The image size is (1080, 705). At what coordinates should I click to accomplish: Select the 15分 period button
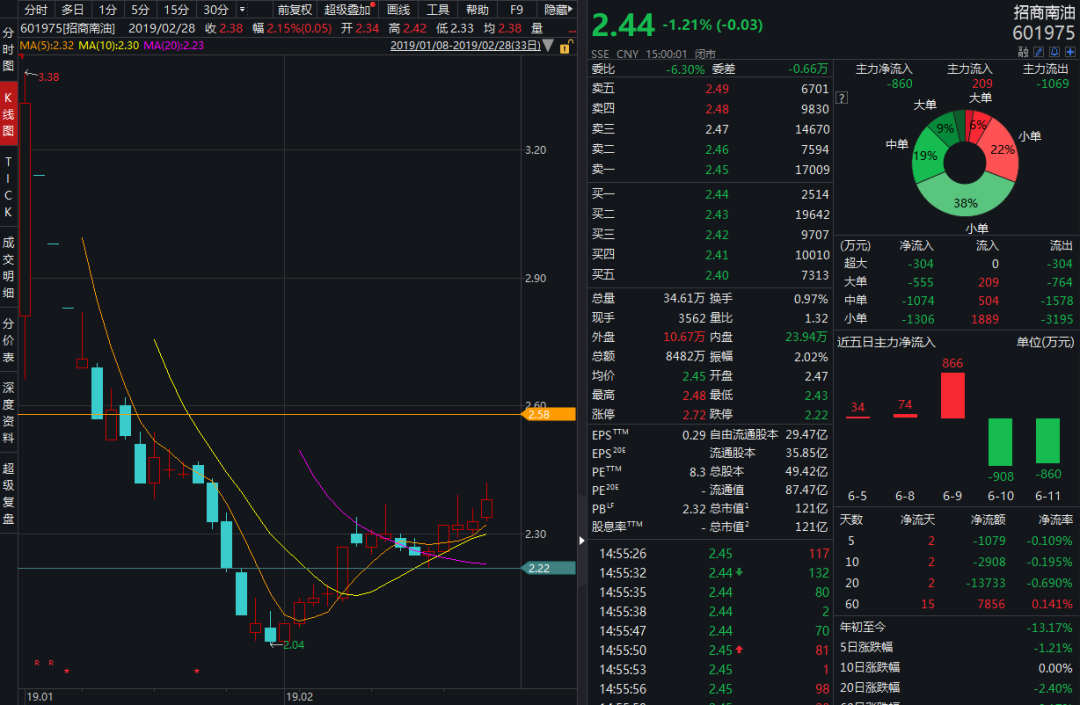[176, 9]
